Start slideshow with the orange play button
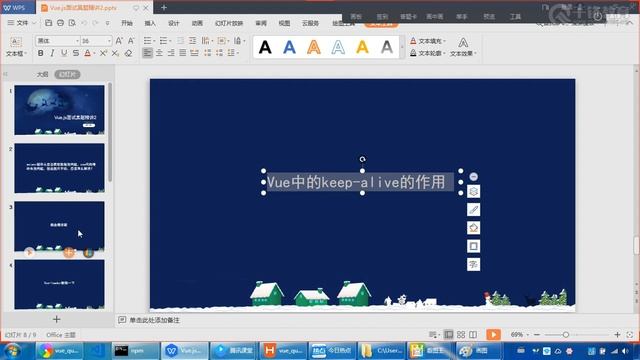This screenshot has height=360, width=640. (493, 335)
